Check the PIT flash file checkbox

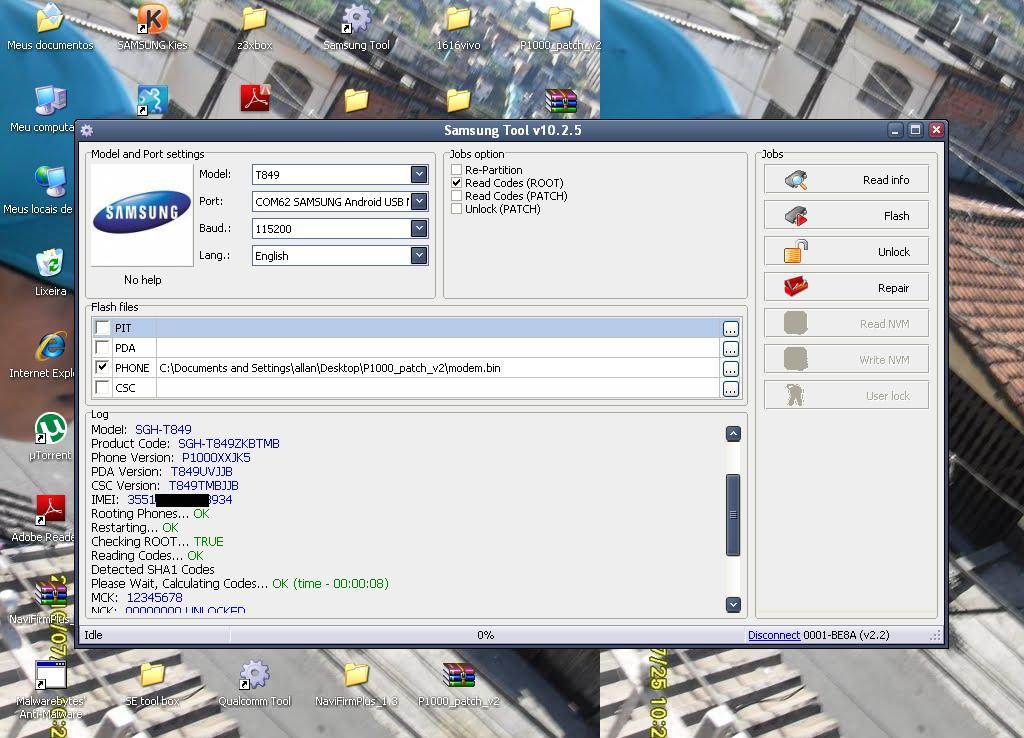(102, 327)
